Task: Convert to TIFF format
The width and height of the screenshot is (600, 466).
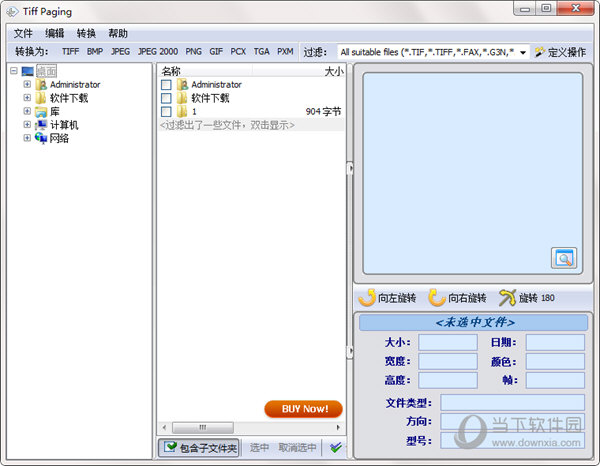Action: coord(70,52)
